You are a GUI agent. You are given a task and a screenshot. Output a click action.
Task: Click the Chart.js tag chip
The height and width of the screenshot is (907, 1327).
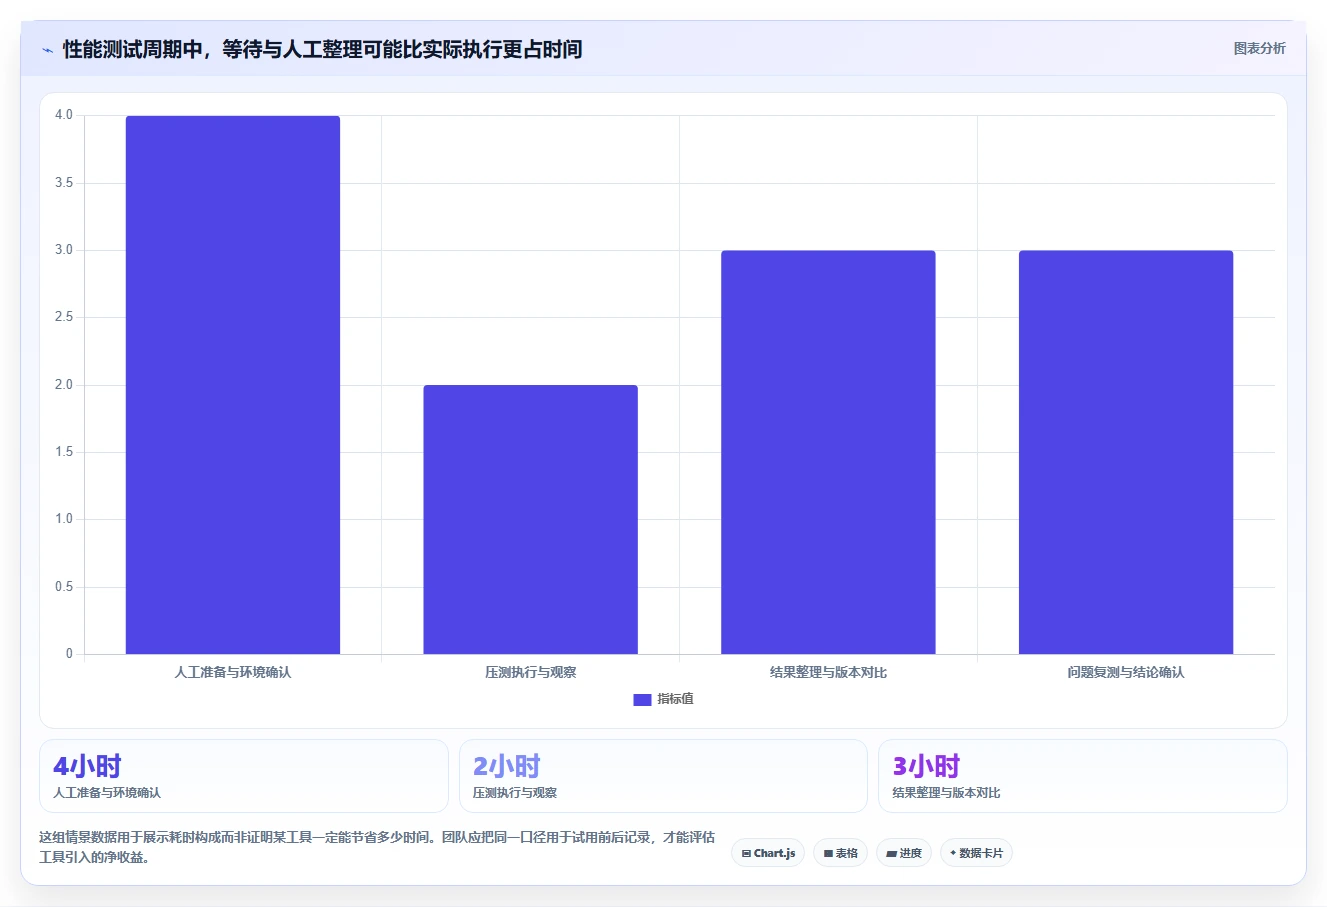point(768,853)
